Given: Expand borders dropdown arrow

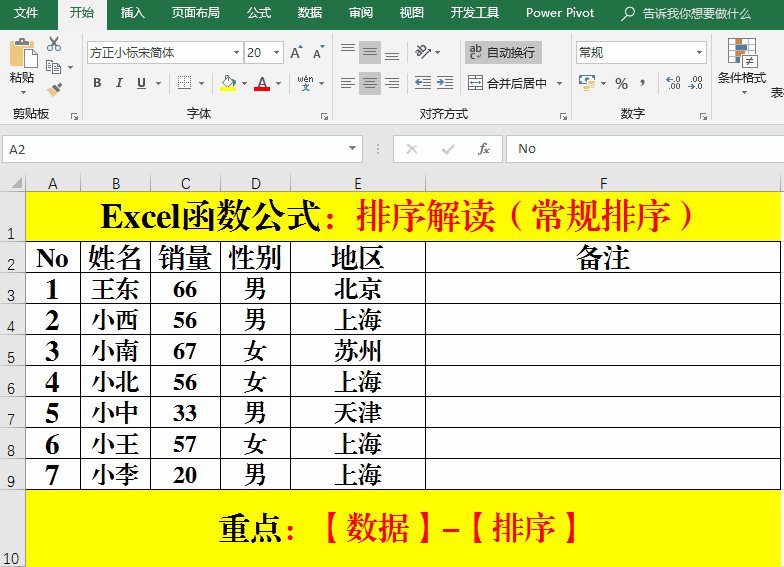Looking at the screenshot, I should pos(202,84).
